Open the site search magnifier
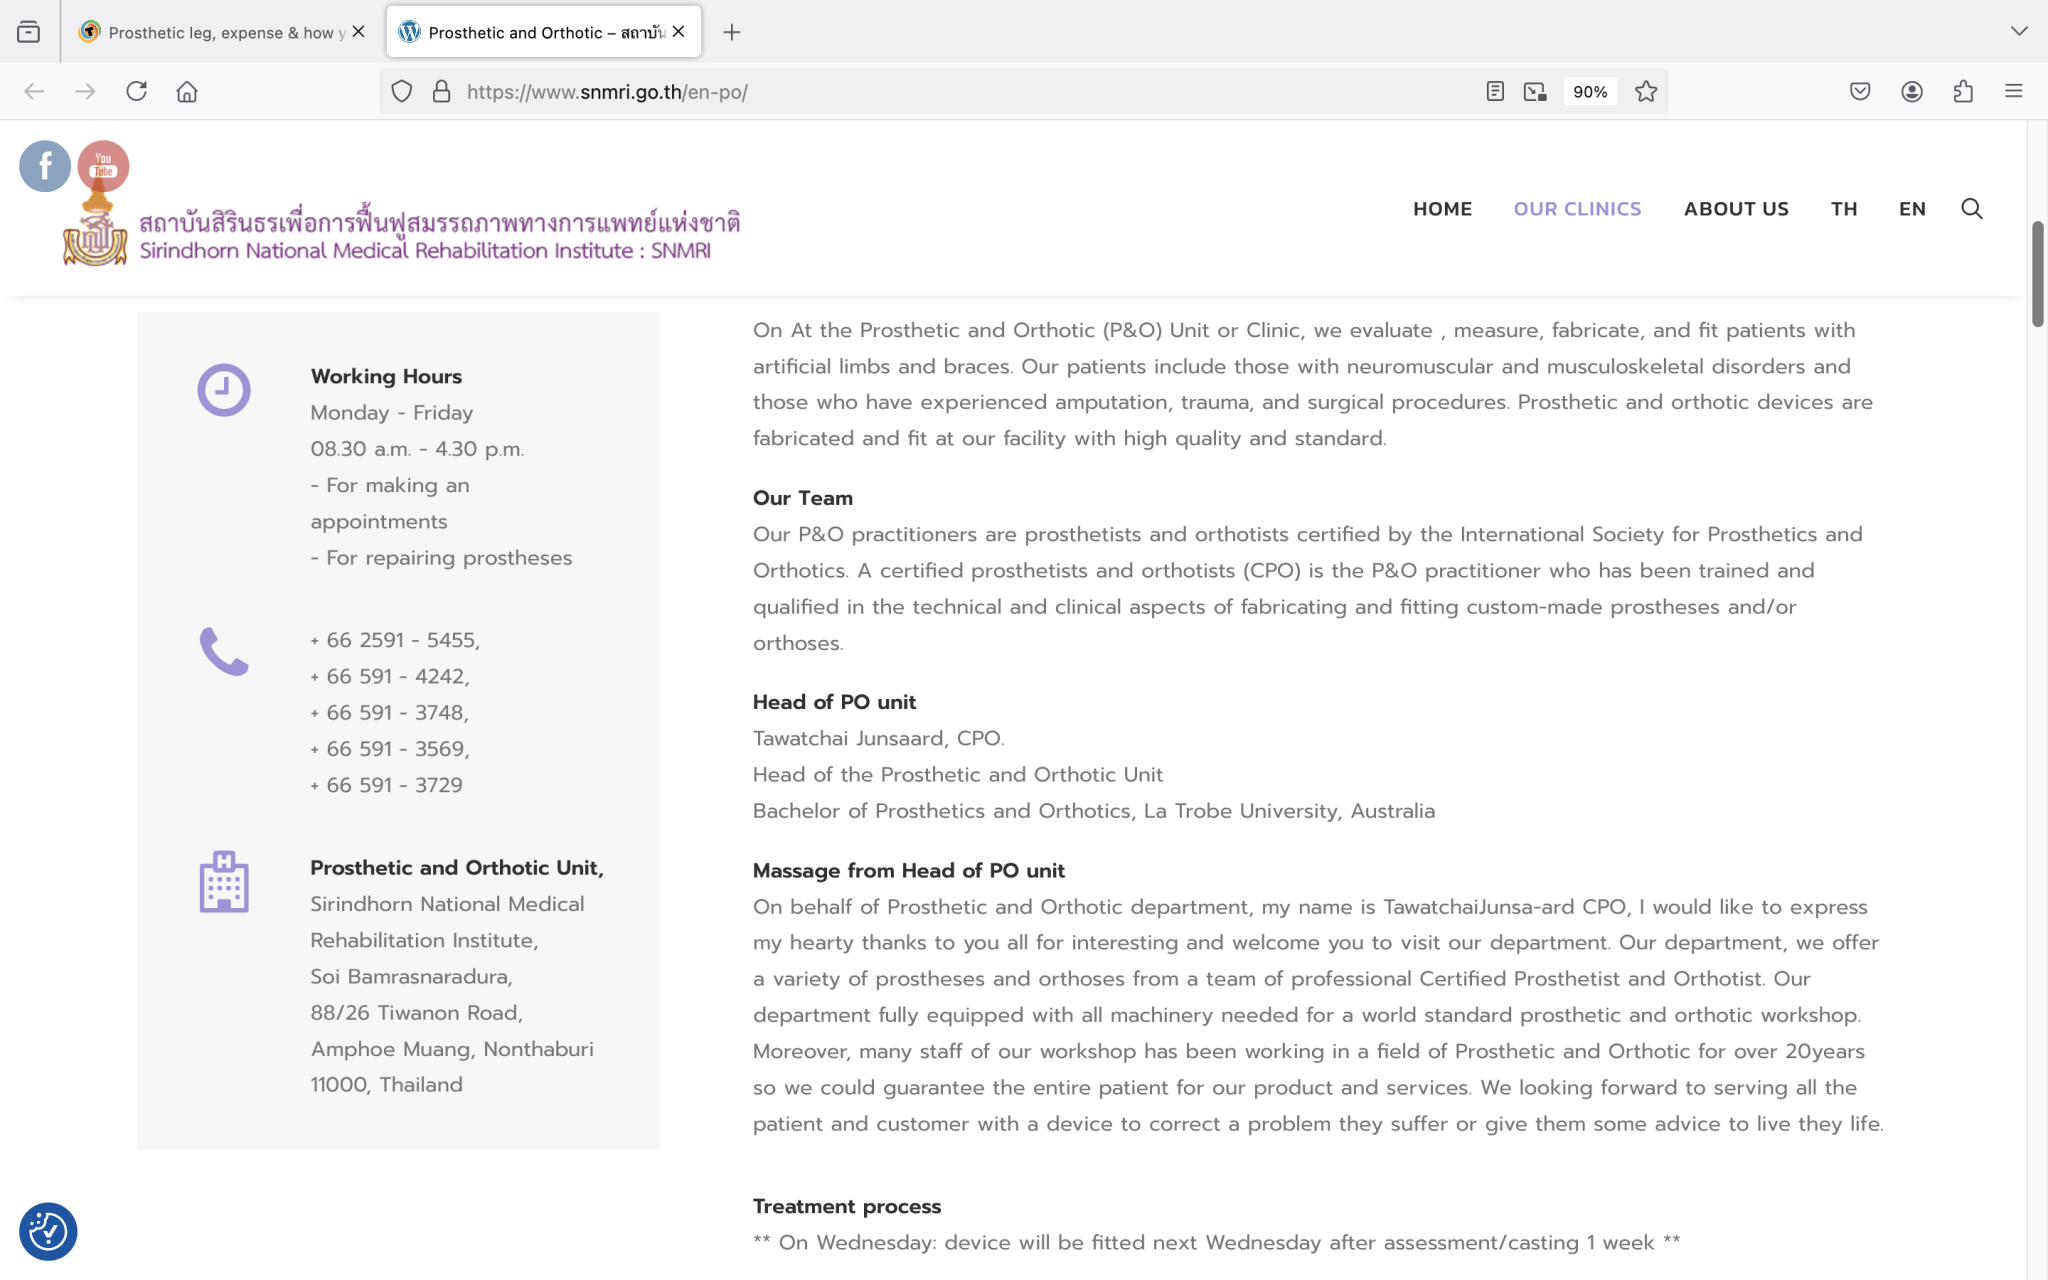This screenshot has width=2048, height=1280. 1972,209
